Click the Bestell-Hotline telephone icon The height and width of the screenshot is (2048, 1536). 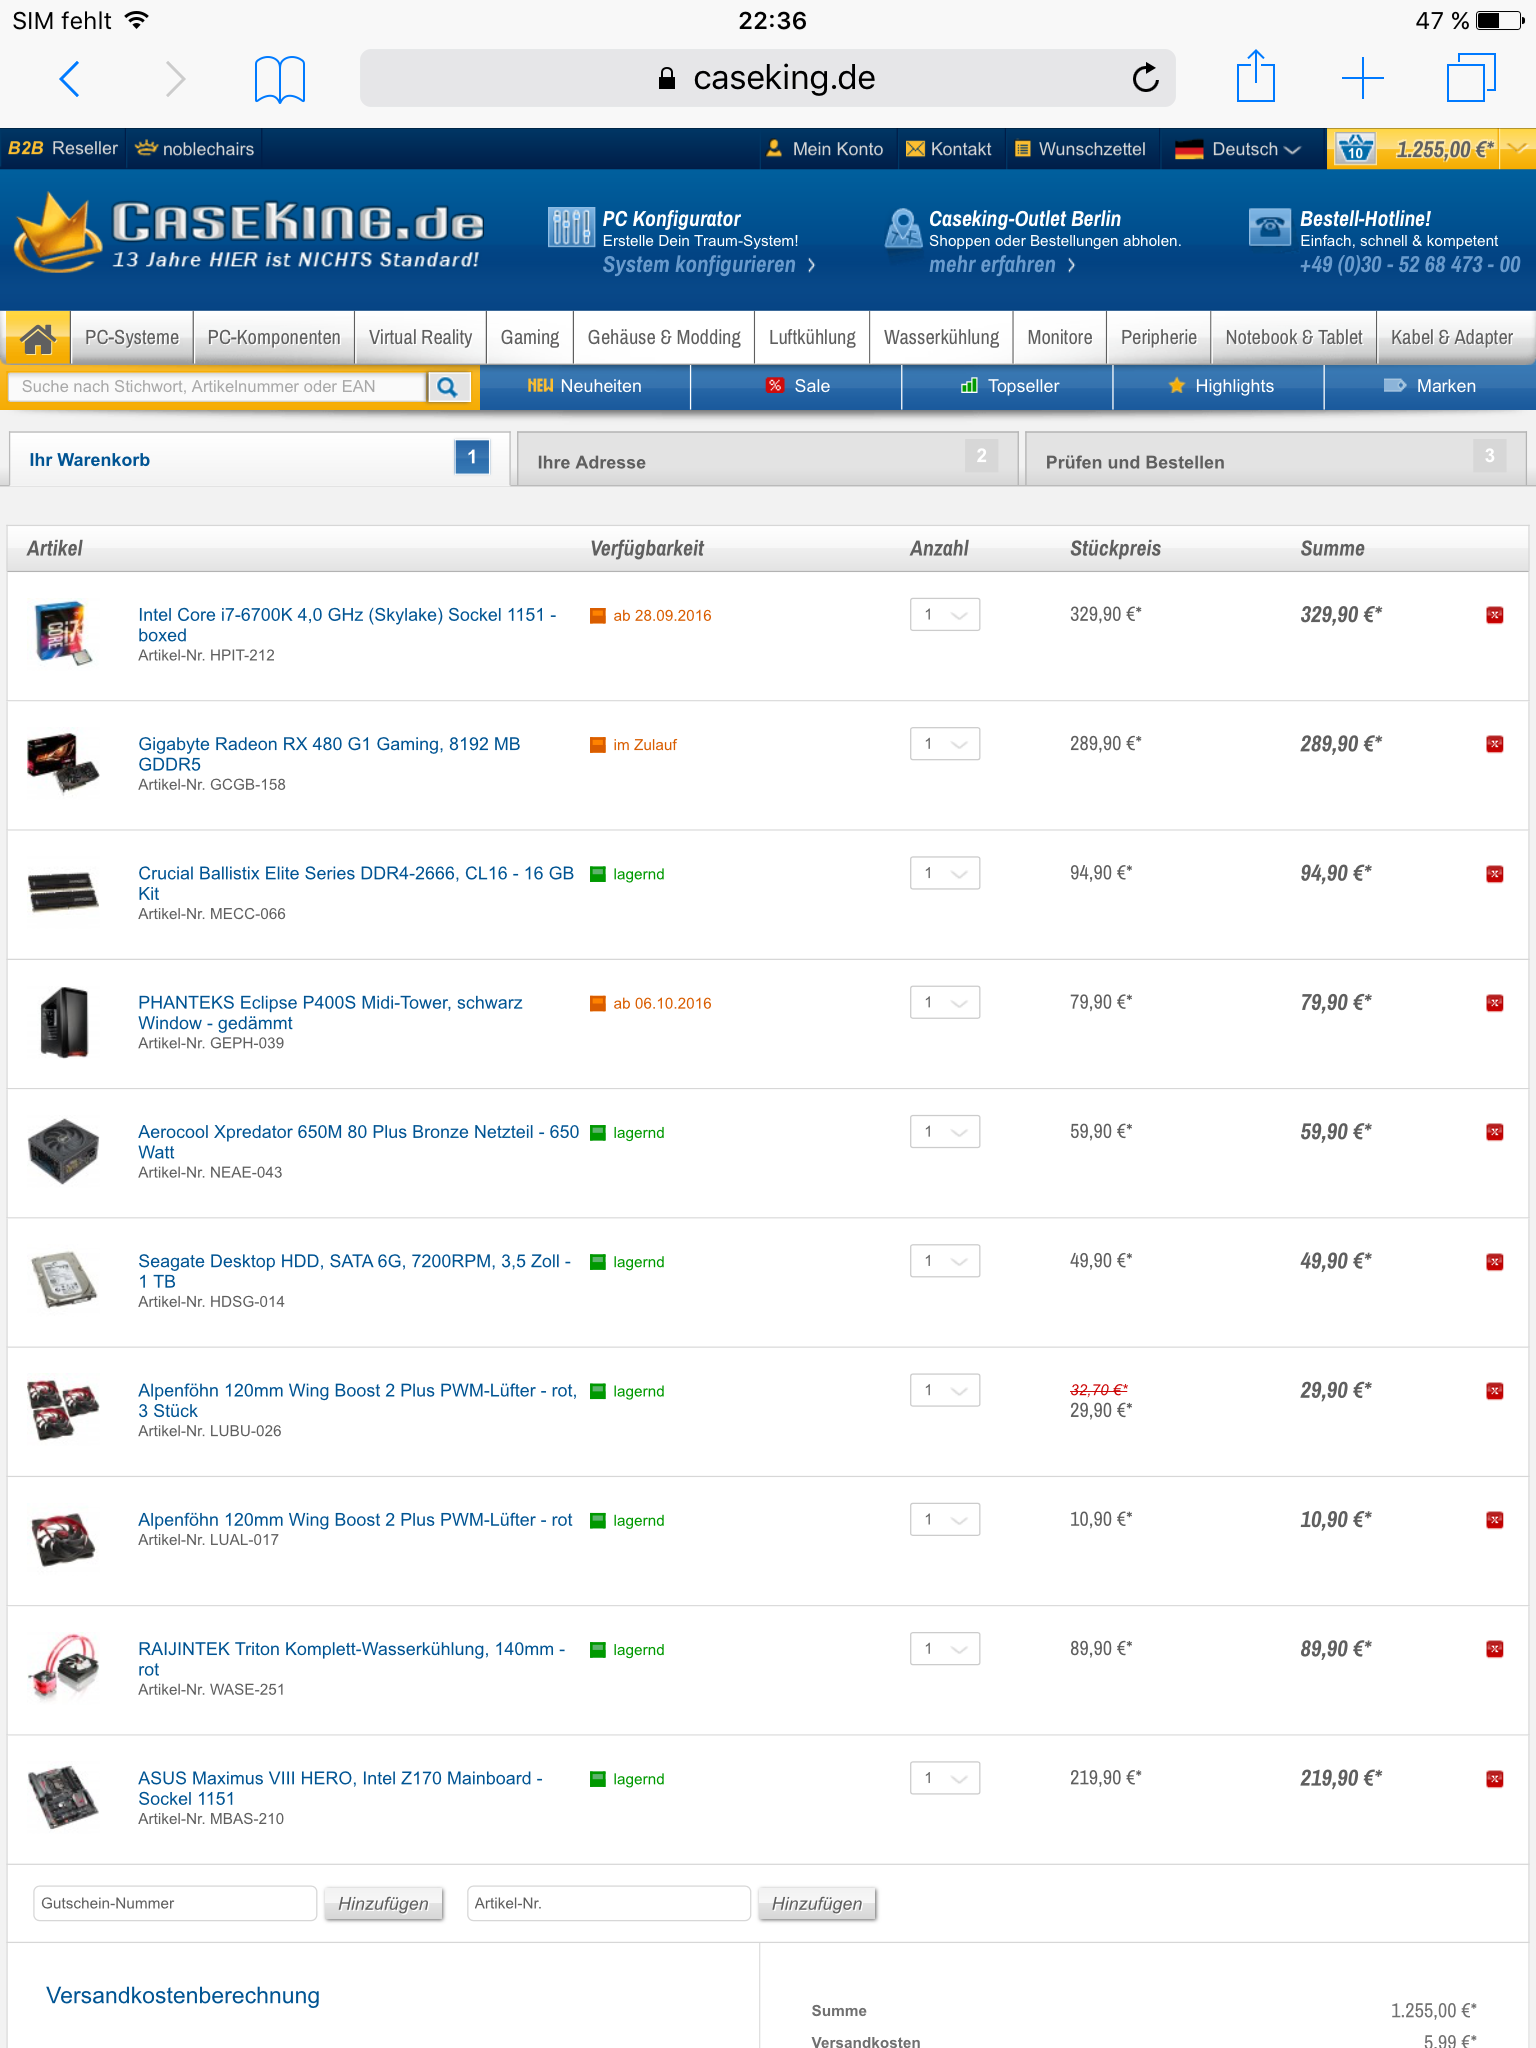coord(1269,226)
